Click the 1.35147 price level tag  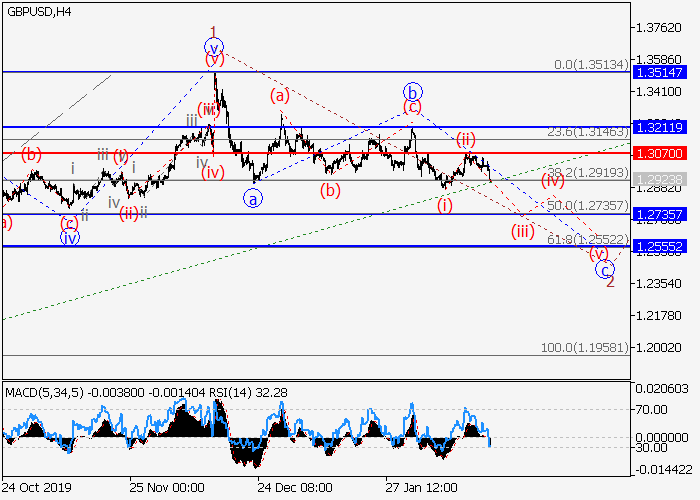click(x=664, y=72)
